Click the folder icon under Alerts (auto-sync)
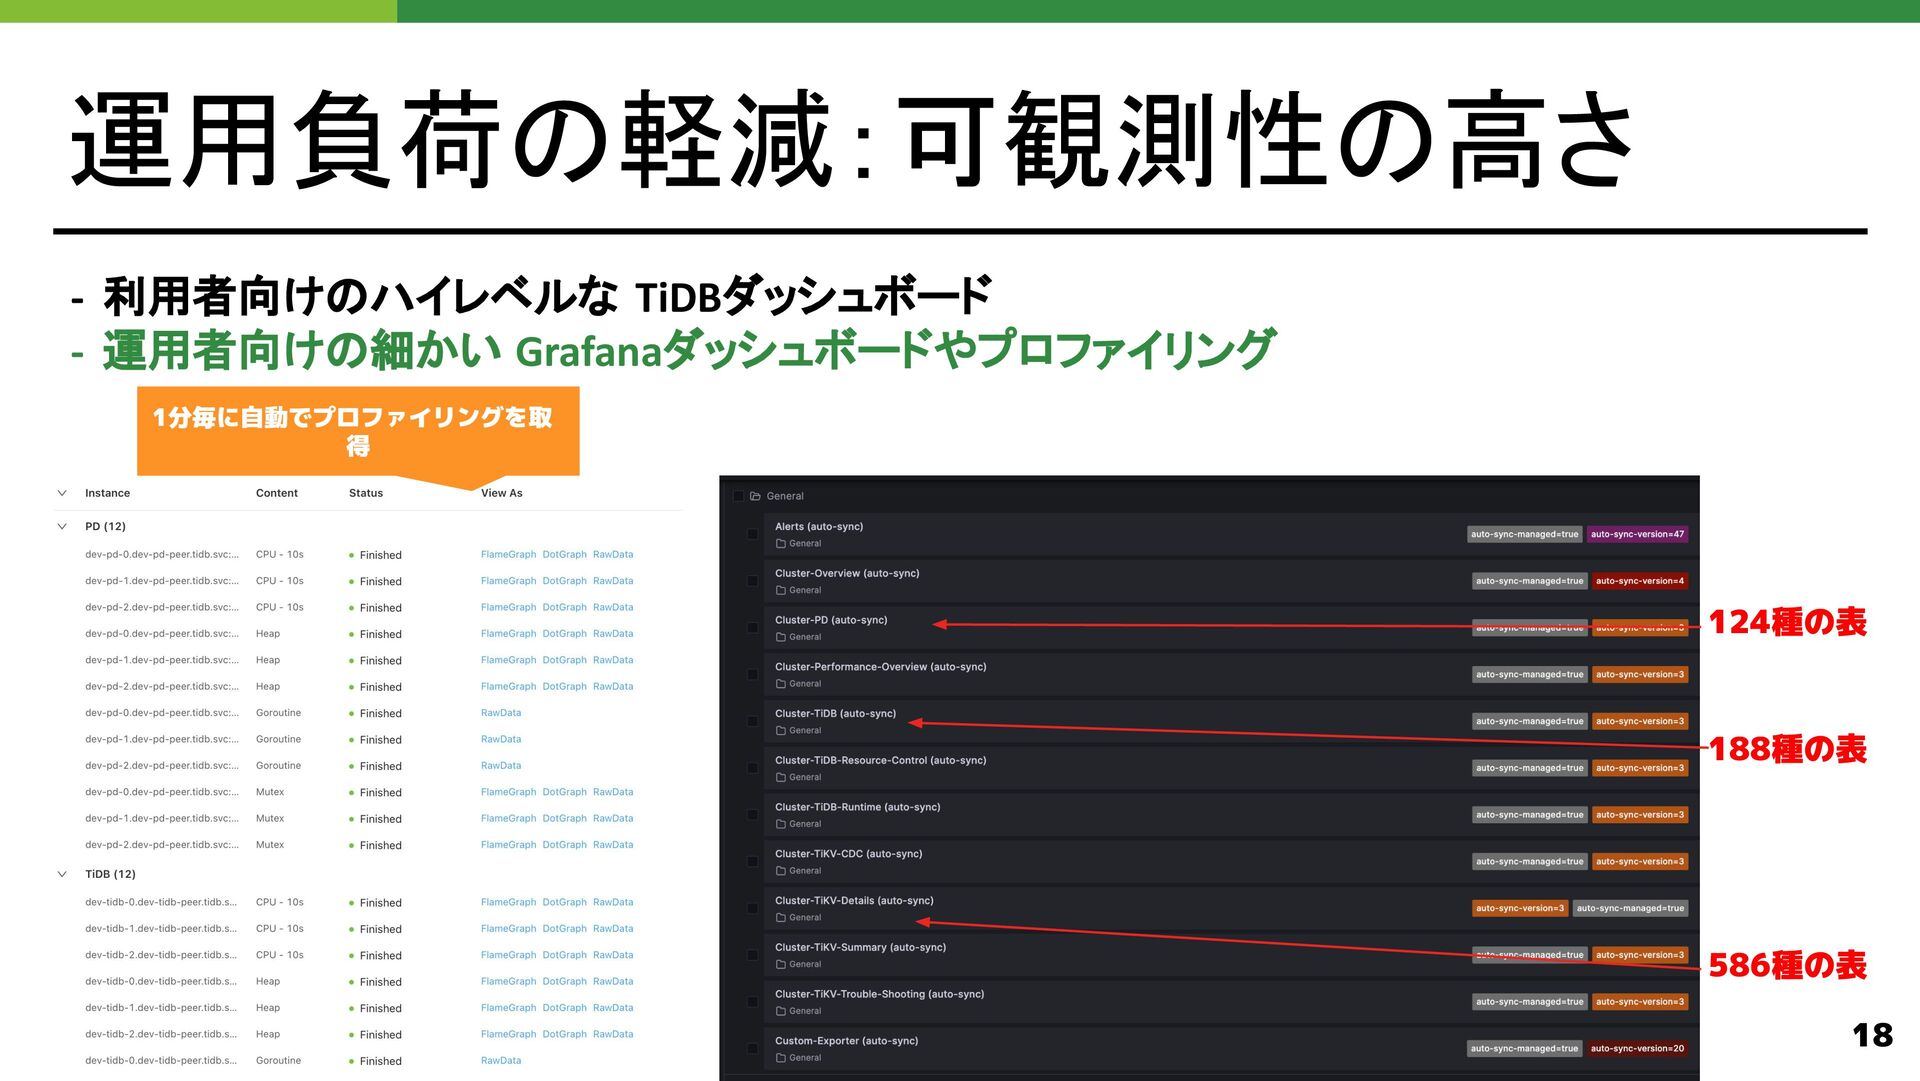The image size is (1920, 1081). 781,544
